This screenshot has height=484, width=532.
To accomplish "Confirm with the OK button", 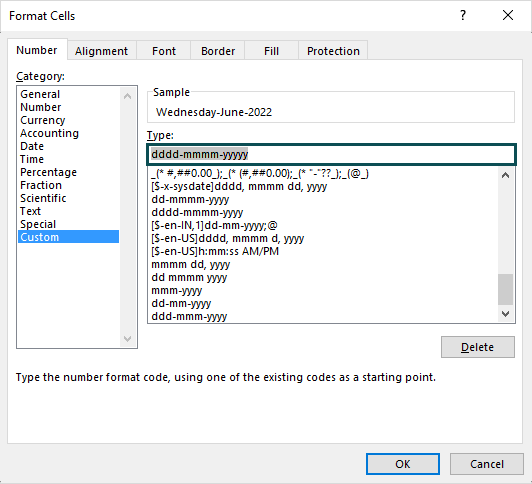I will pyautogui.click(x=403, y=464).
